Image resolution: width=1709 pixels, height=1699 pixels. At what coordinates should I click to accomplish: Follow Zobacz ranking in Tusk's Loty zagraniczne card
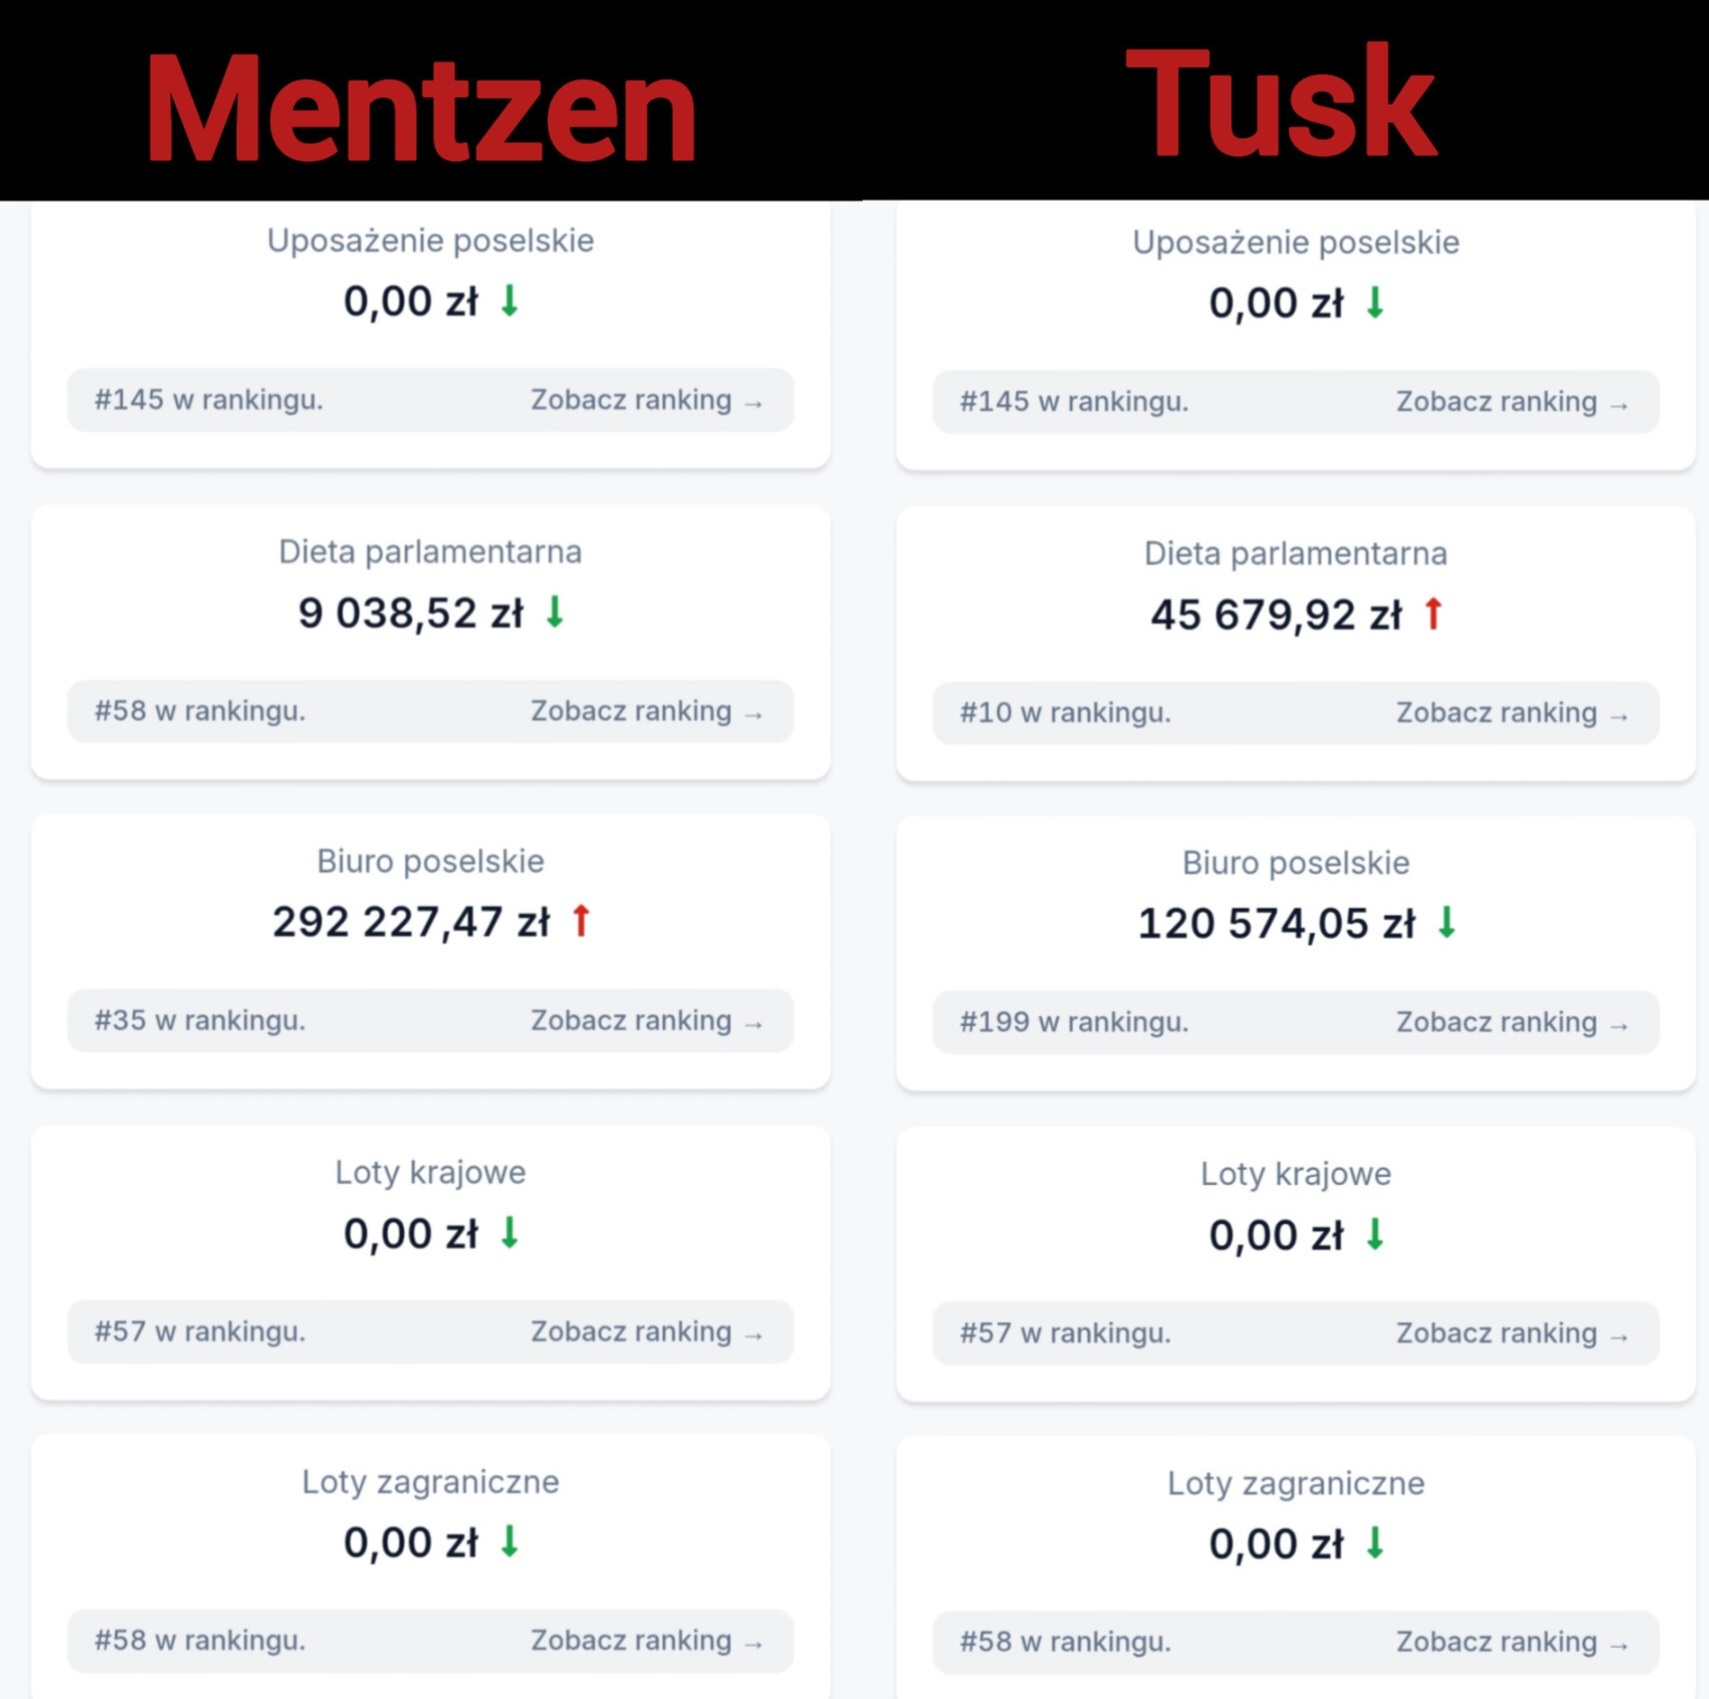1512,1642
